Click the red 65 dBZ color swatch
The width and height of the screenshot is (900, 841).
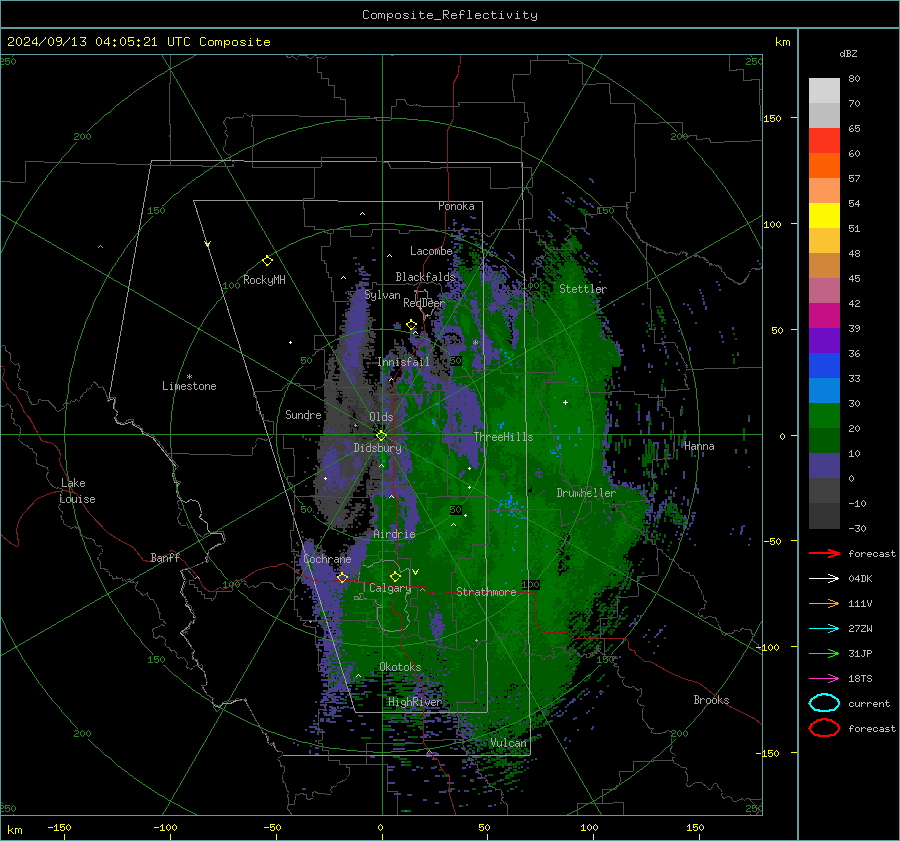pos(824,140)
